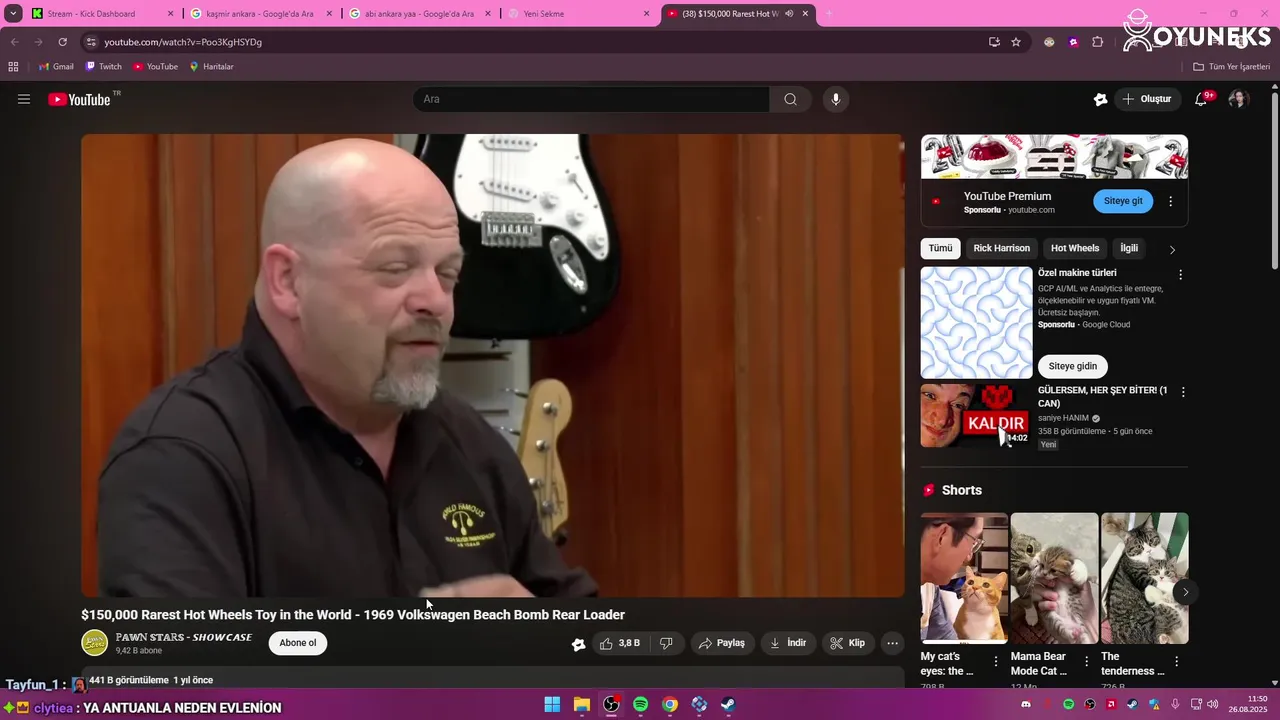This screenshot has width=1280, height=720.
Task: Open a new Chrome tab plus
Action: coord(828,14)
